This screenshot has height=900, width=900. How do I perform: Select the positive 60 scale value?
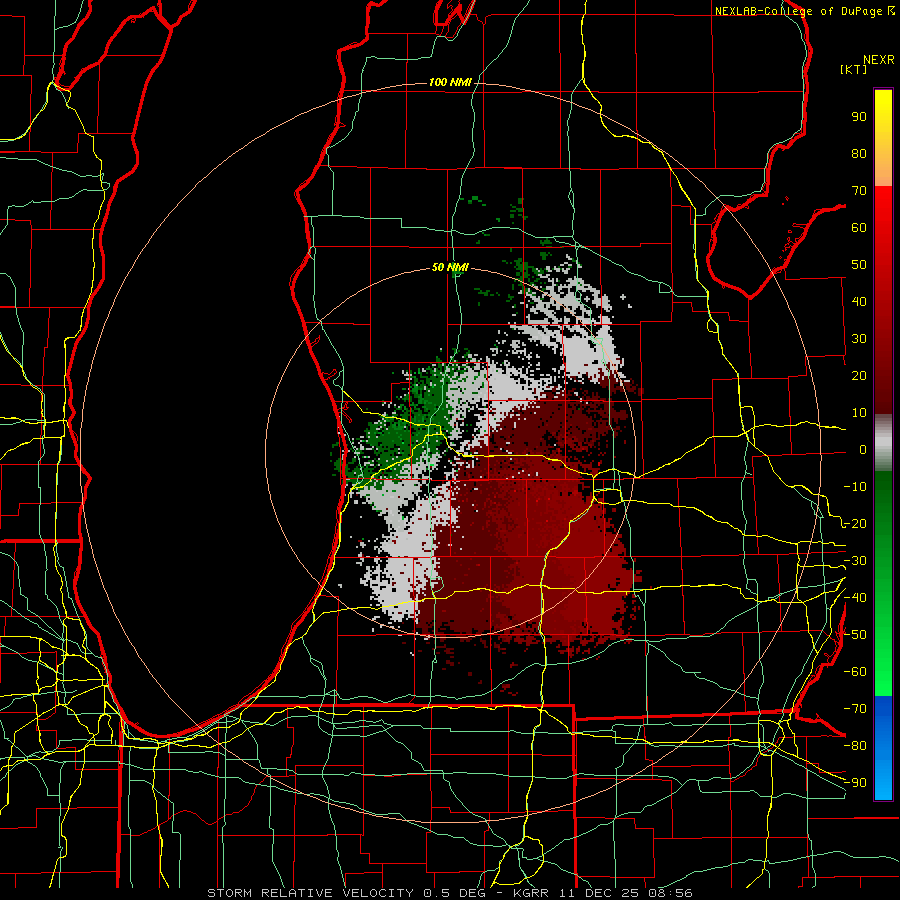coord(859,227)
